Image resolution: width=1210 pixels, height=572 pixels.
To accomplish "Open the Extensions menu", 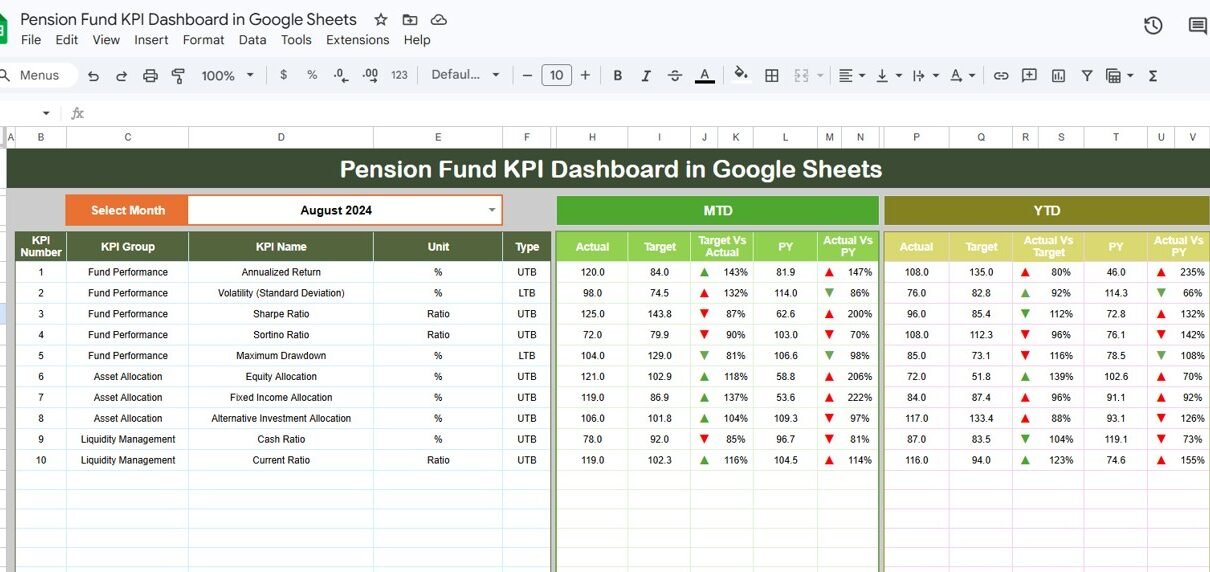I will [x=357, y=40].
